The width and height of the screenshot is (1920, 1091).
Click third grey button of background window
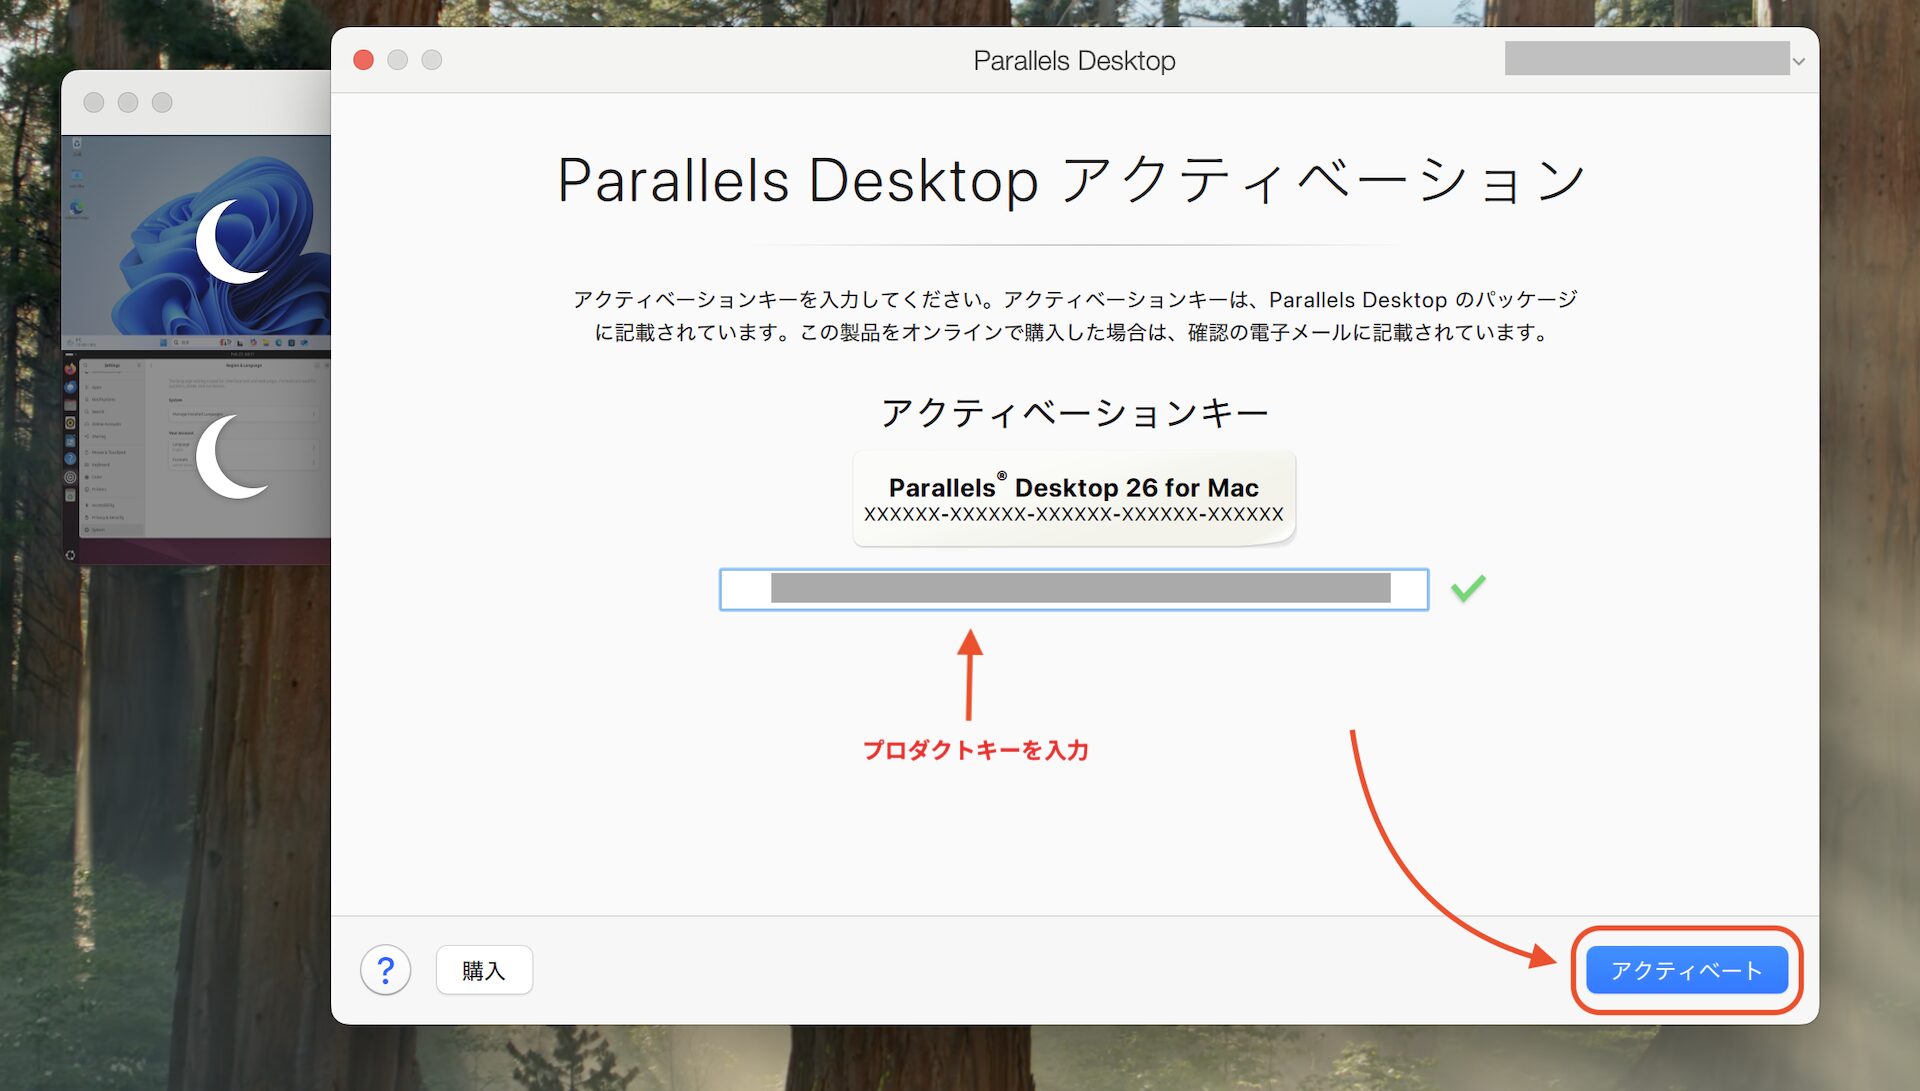162,103
